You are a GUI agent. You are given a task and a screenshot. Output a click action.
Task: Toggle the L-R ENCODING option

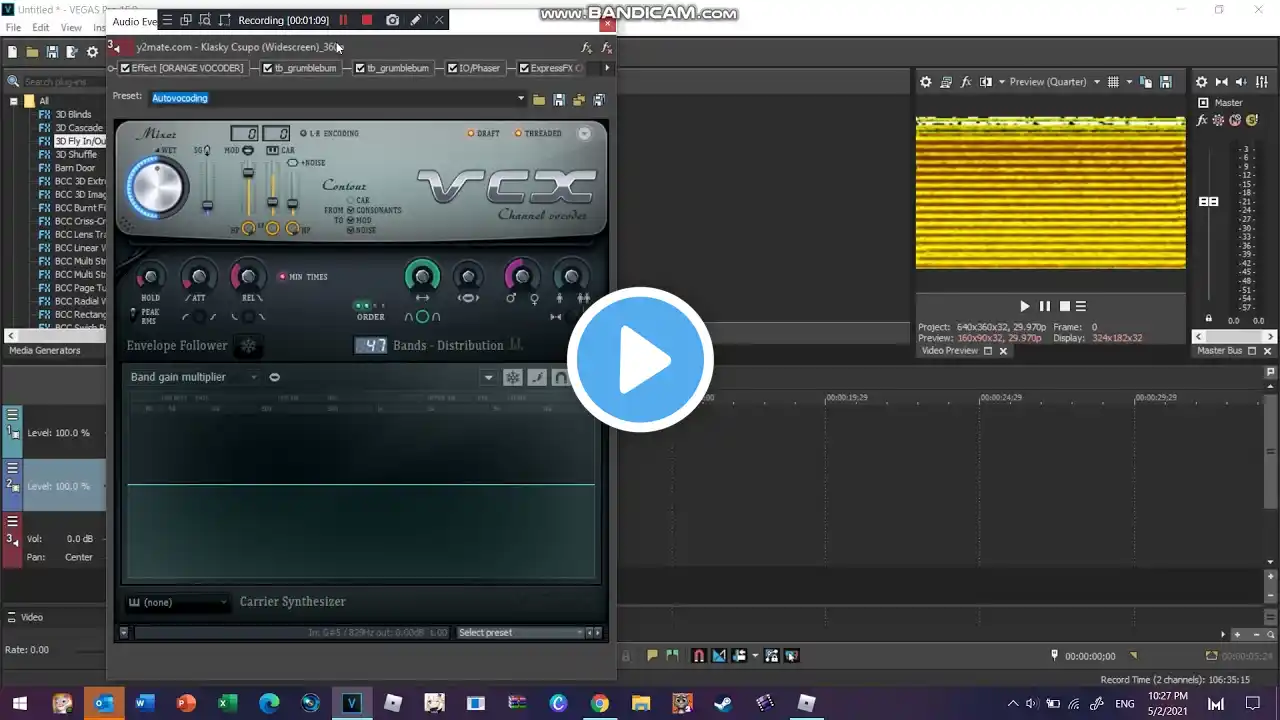pos(304,133)
